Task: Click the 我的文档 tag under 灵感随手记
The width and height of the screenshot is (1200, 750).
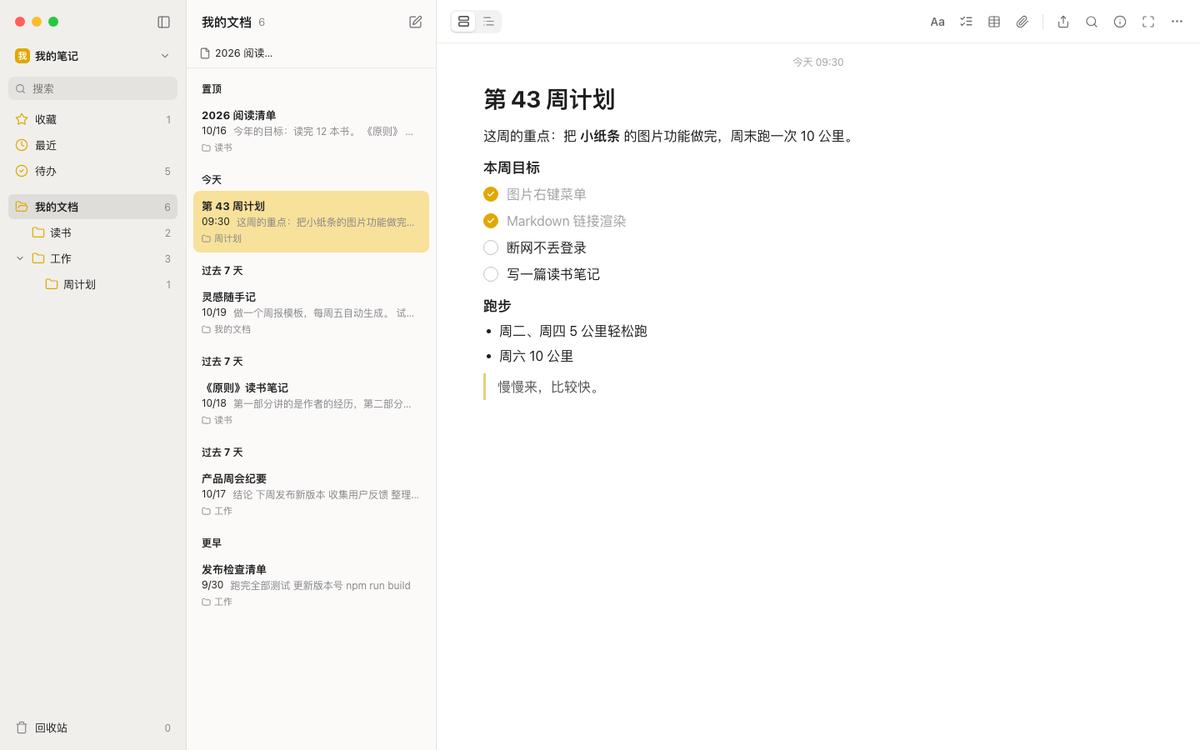Action: [x=226, y=330]
